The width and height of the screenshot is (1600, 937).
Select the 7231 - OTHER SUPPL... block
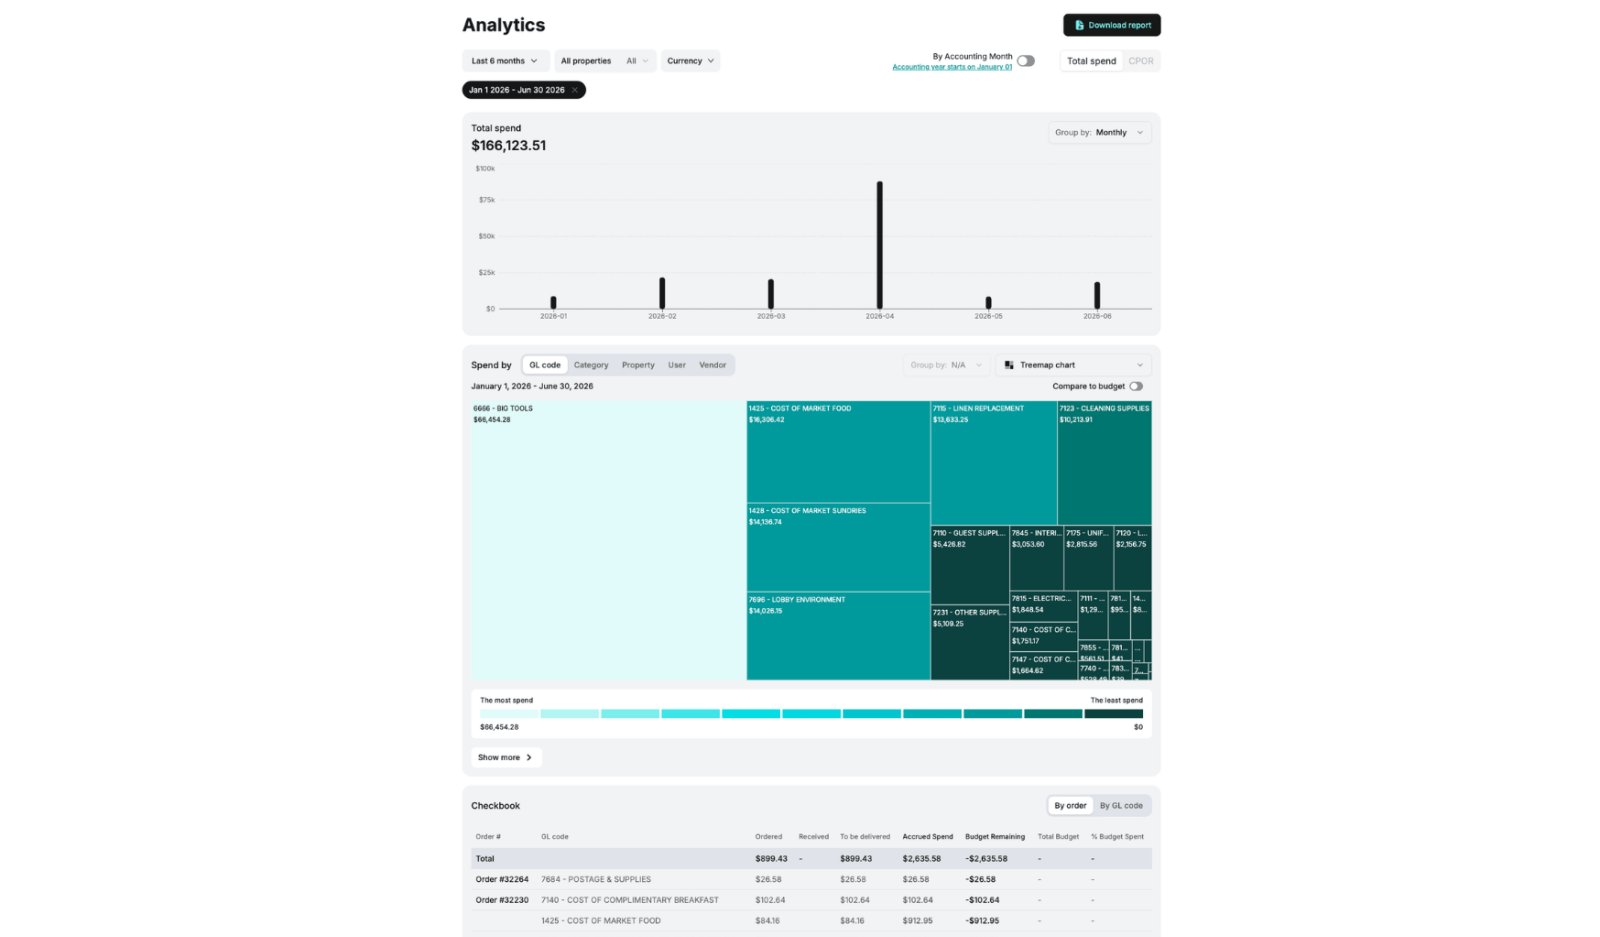pyautogui.click(x=970, y=643)
